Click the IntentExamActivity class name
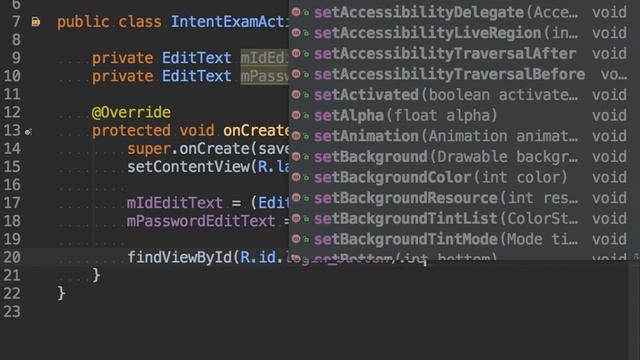Image resolution: width=640 pixels, height=360 pixels. pyautogui.click(x=230, y=22)
